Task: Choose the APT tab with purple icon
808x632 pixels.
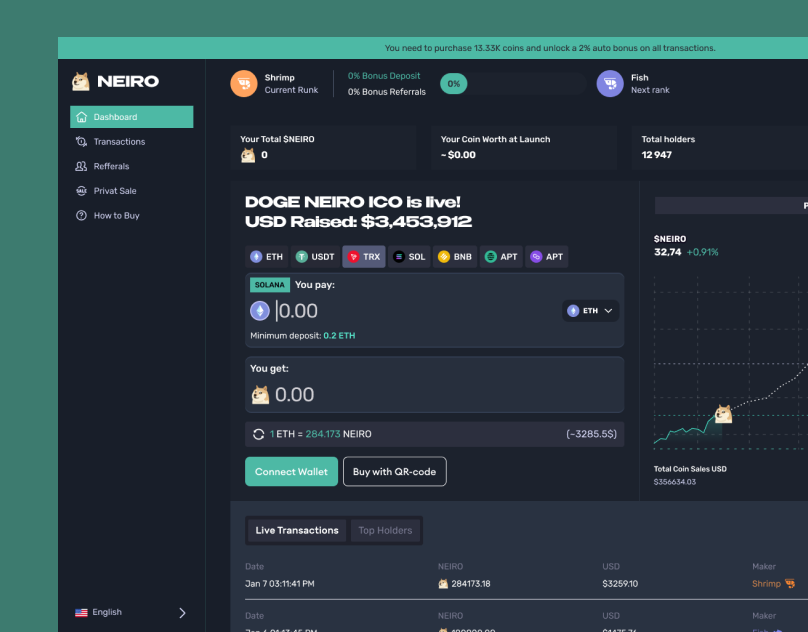Action: click(547, 257)
